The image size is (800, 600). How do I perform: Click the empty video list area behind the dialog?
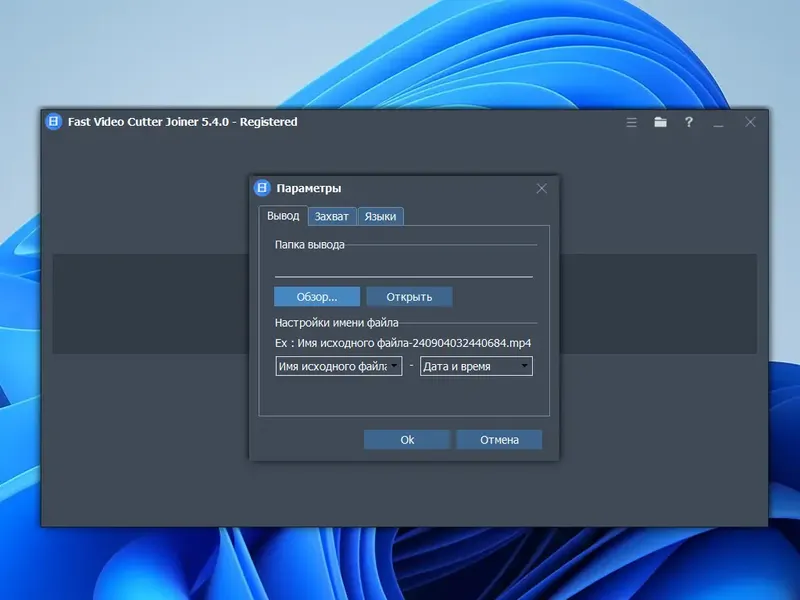click(x=140, y=300)
